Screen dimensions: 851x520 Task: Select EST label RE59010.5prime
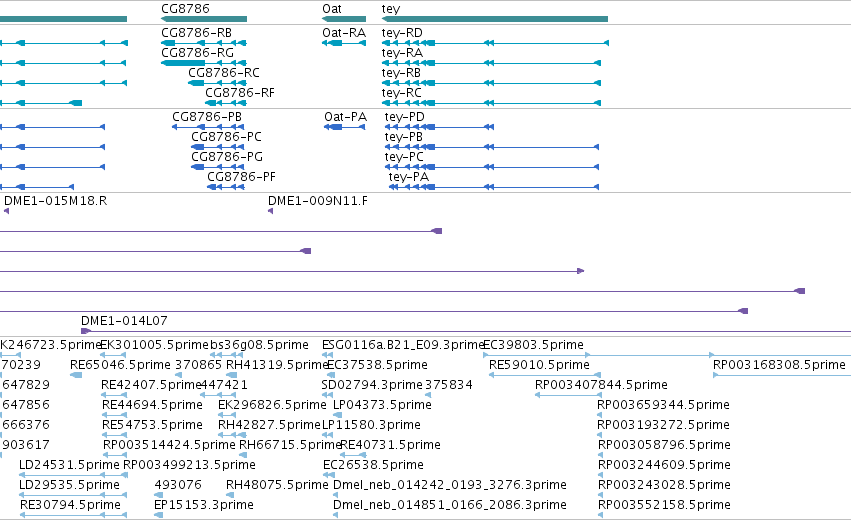tap(539, 365)
